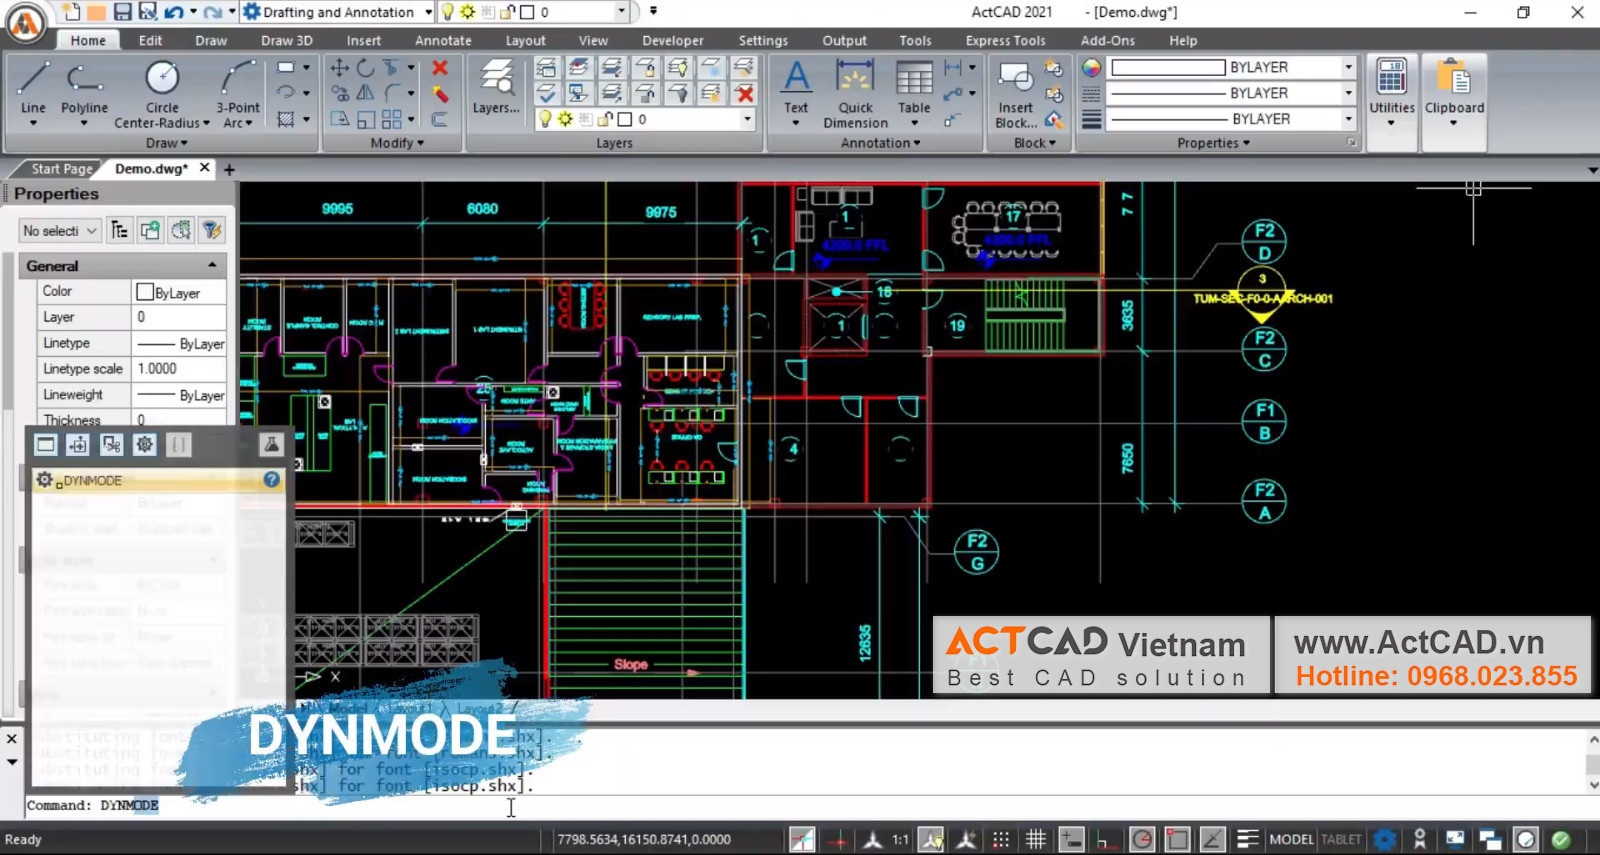This screenshot has width=1600, height=855.
Task: Toggle grid display in status bar
Action: (x=1036, y=839)
